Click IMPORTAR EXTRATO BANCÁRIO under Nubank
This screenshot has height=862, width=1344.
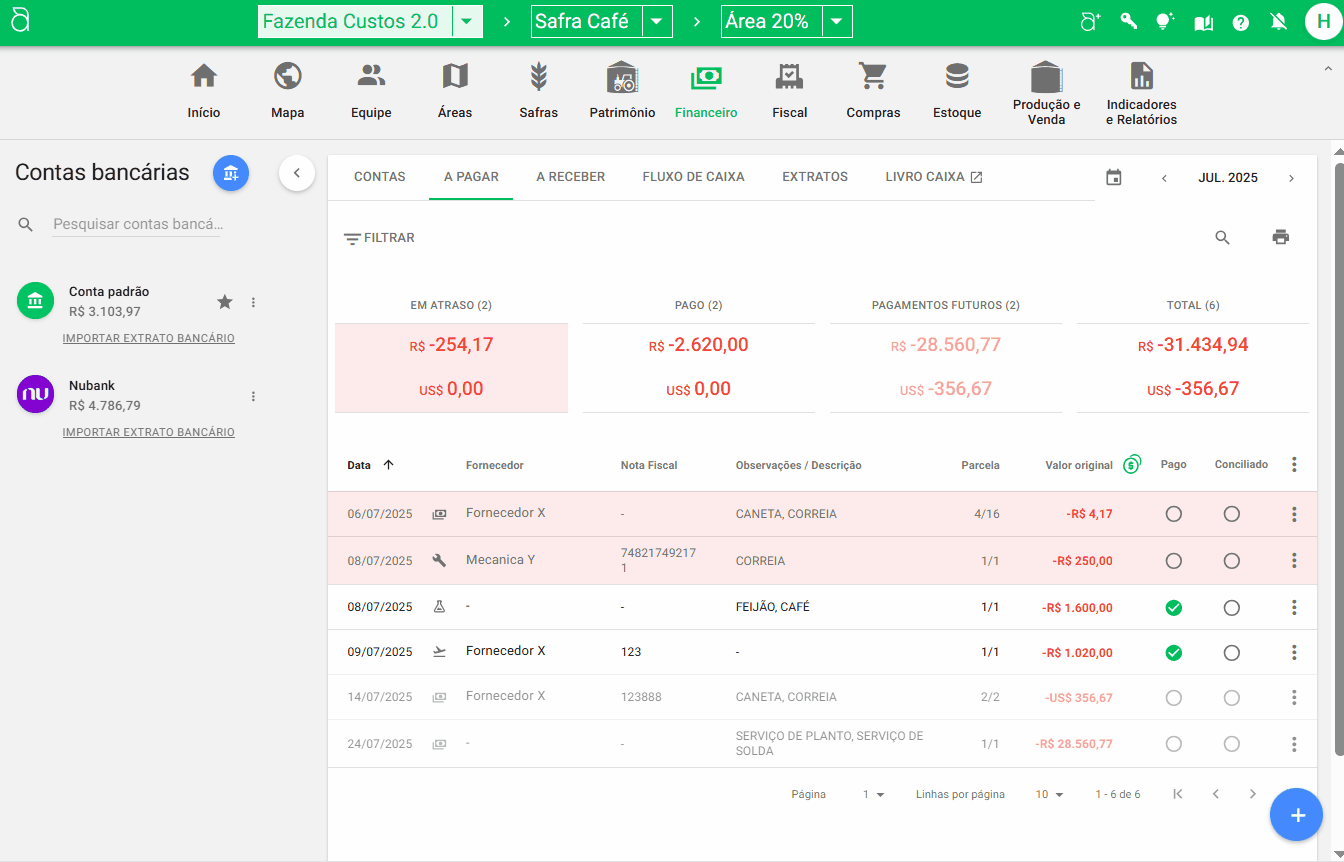[x=148, y=433]
